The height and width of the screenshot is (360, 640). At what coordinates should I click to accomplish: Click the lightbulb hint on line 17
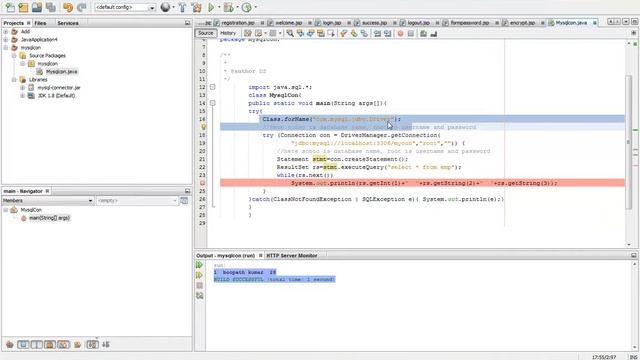point(203,127)
